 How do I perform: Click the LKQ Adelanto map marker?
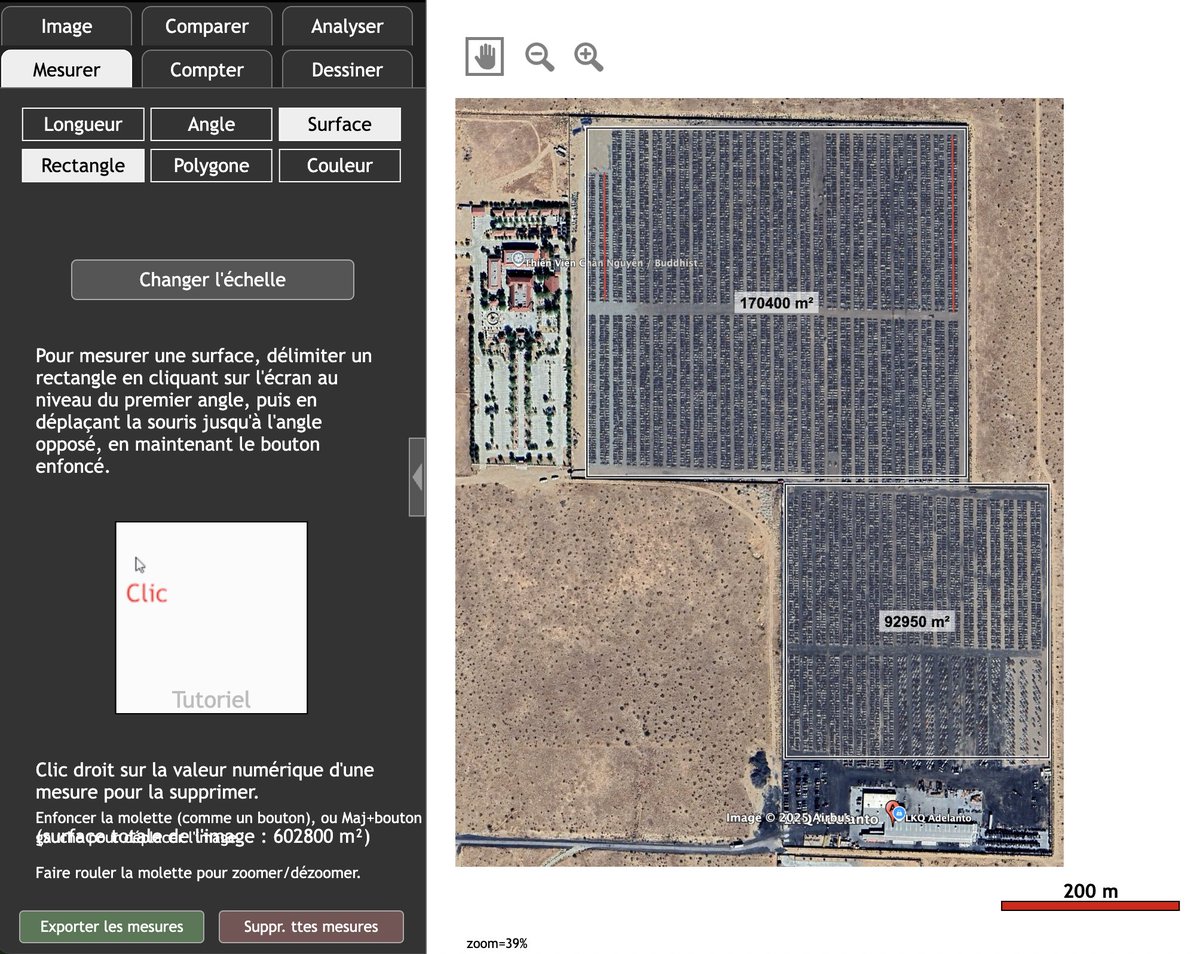(898, 815)
